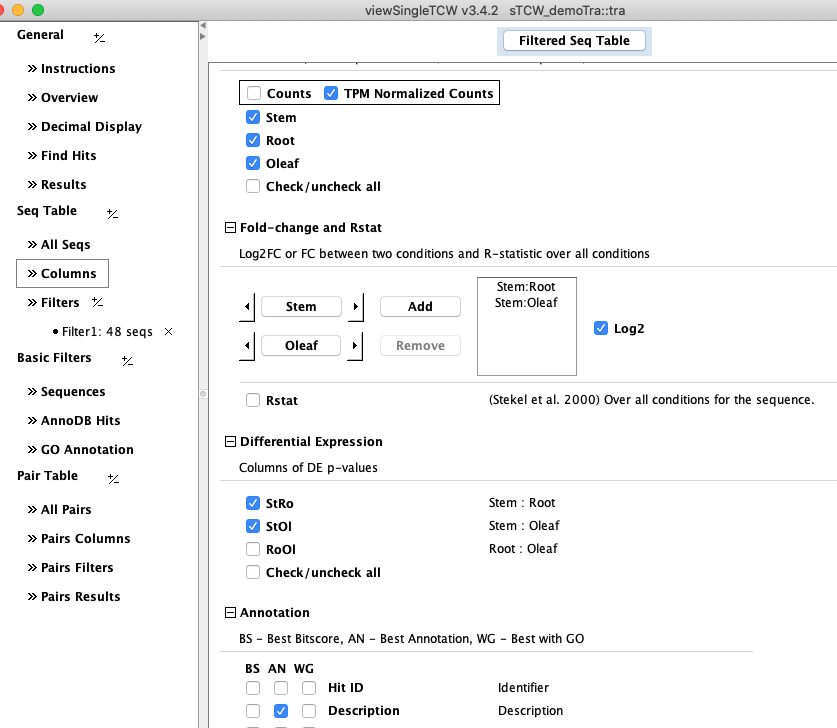Image resolution: width=837 pixels, height=728 pixels.
Task: Collapse the Differential Expression section
Action: (231, 442)
